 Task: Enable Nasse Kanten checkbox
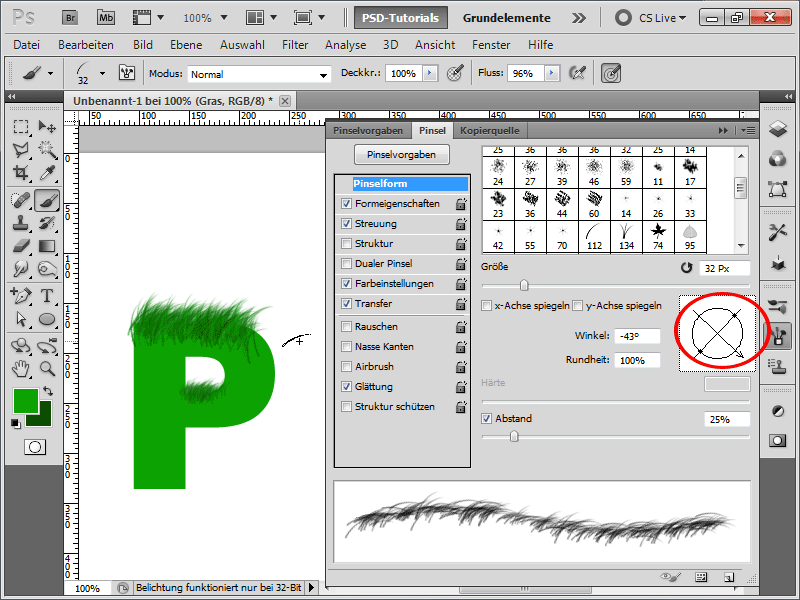point(346,346)
